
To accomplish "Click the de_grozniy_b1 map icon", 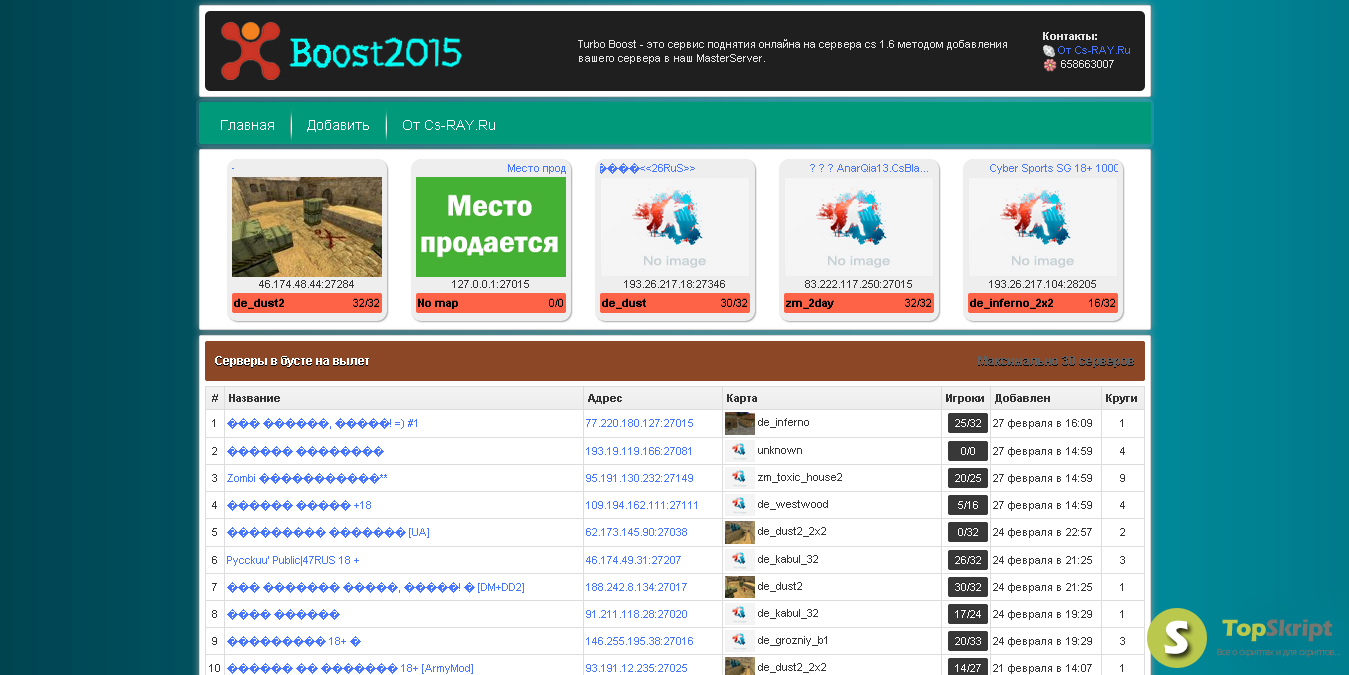I will point(740,640).
